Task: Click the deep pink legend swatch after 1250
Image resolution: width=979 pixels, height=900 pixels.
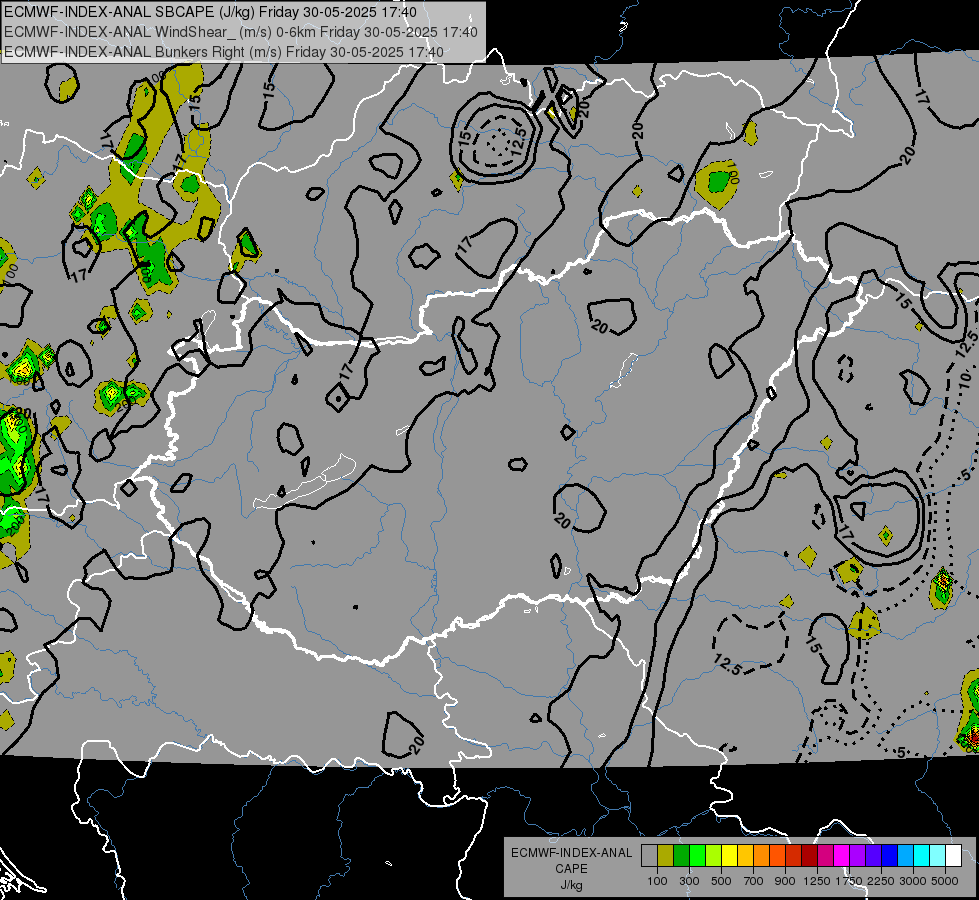Action: click(x=825, y=856)
